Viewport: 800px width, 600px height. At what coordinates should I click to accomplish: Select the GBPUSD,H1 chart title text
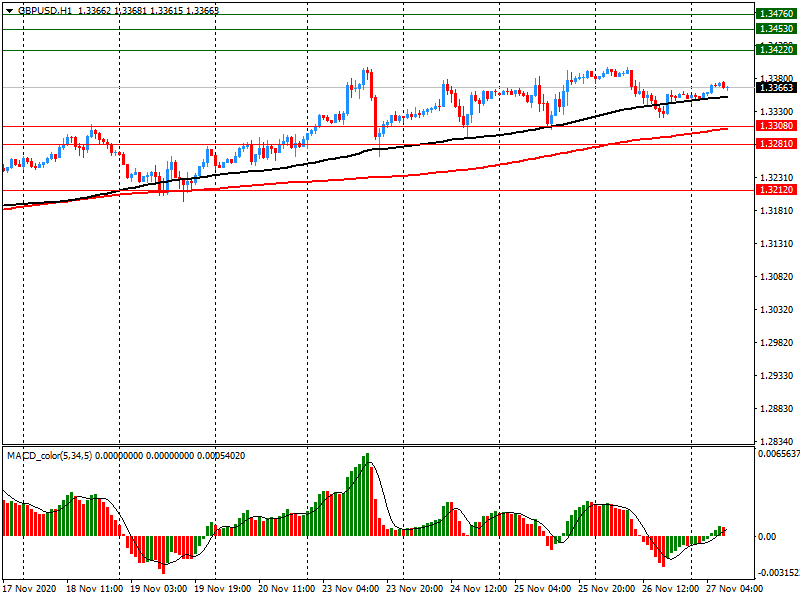click(x=44, y=10)
